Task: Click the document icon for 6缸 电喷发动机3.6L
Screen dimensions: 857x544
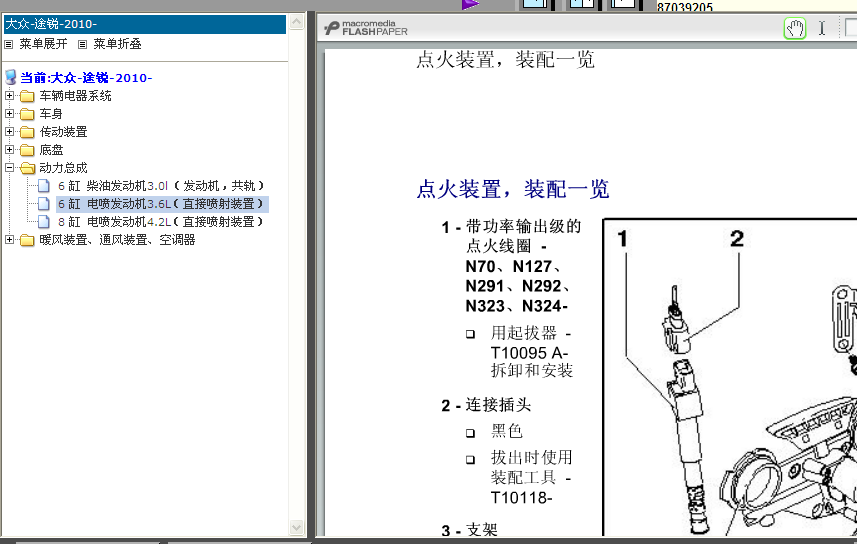Action: coord(44,204)
